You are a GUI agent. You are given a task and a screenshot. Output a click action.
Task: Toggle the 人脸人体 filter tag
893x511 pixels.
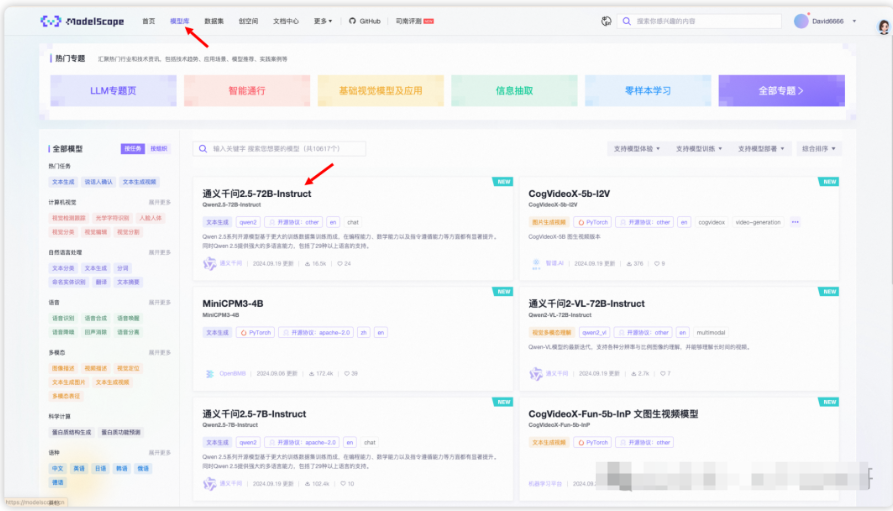pos(150,218)
